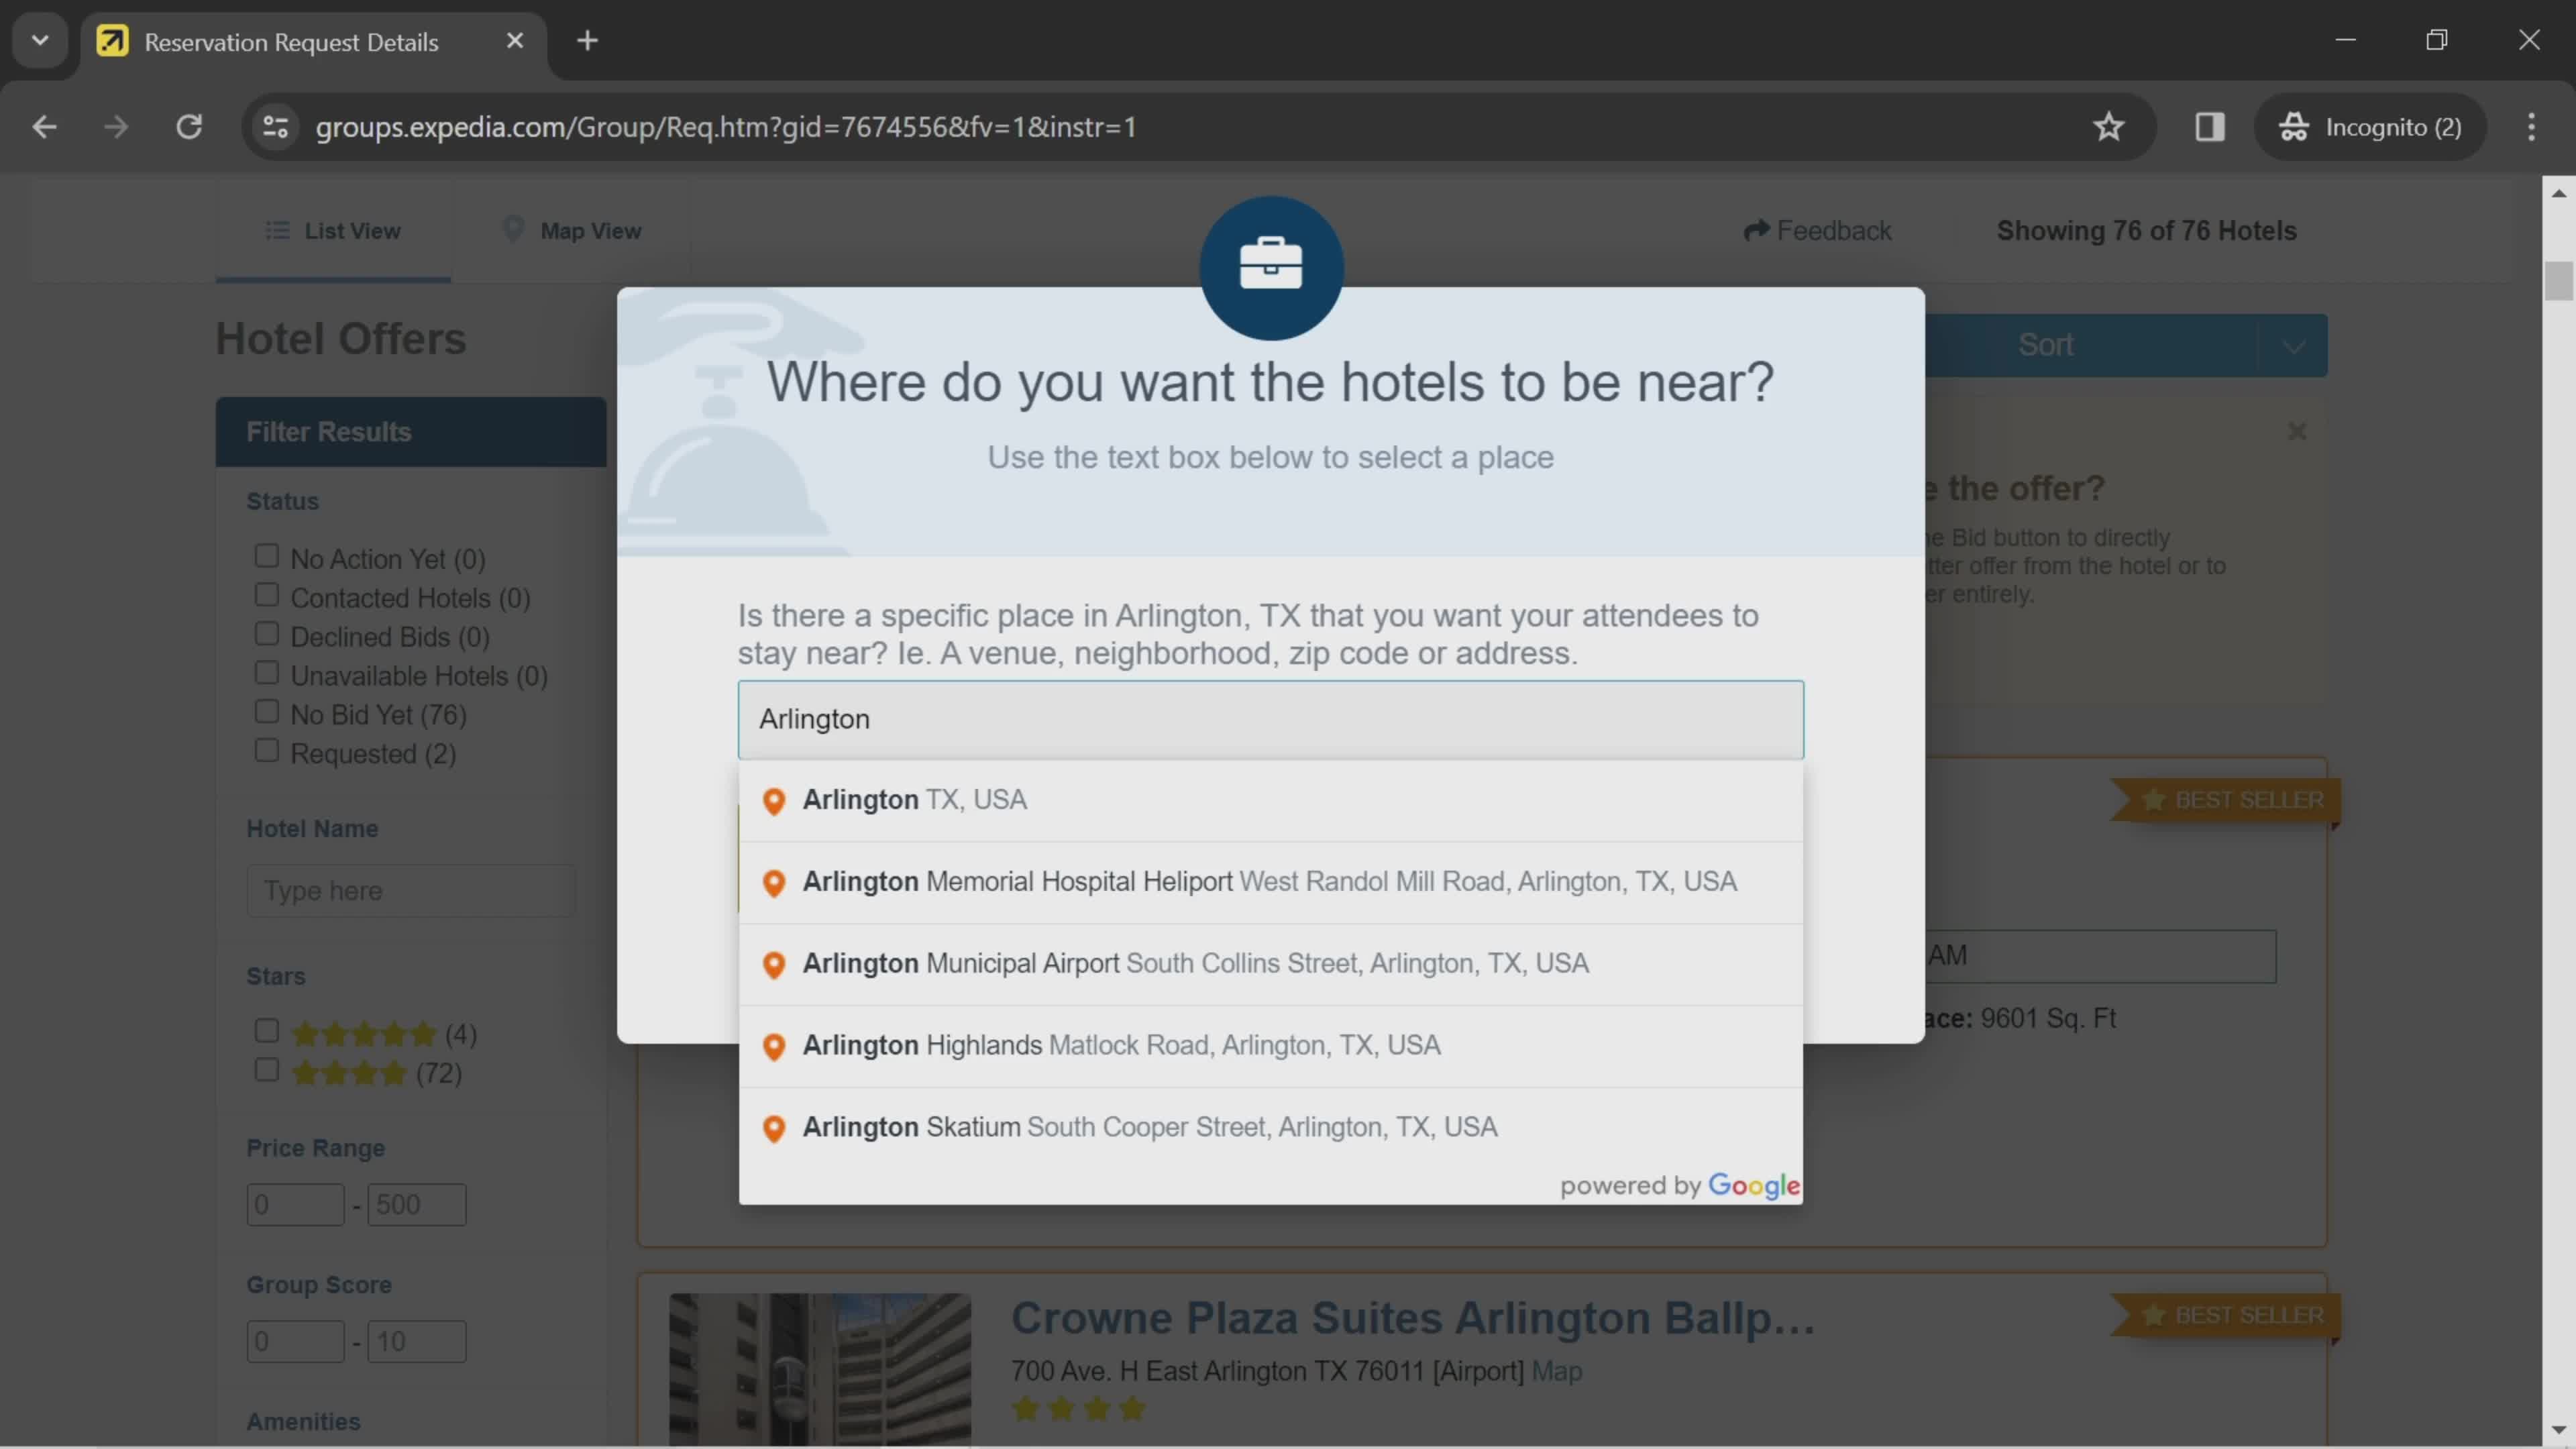Check the Requested (2) filter
This screenshot has width=2576, height=1449.
pyautogui.click(x=266, y=750)
